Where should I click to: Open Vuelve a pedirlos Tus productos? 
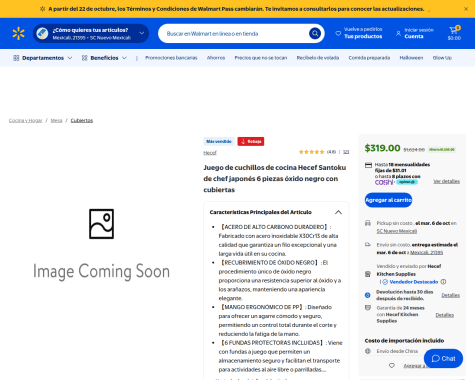click(359, 33)
